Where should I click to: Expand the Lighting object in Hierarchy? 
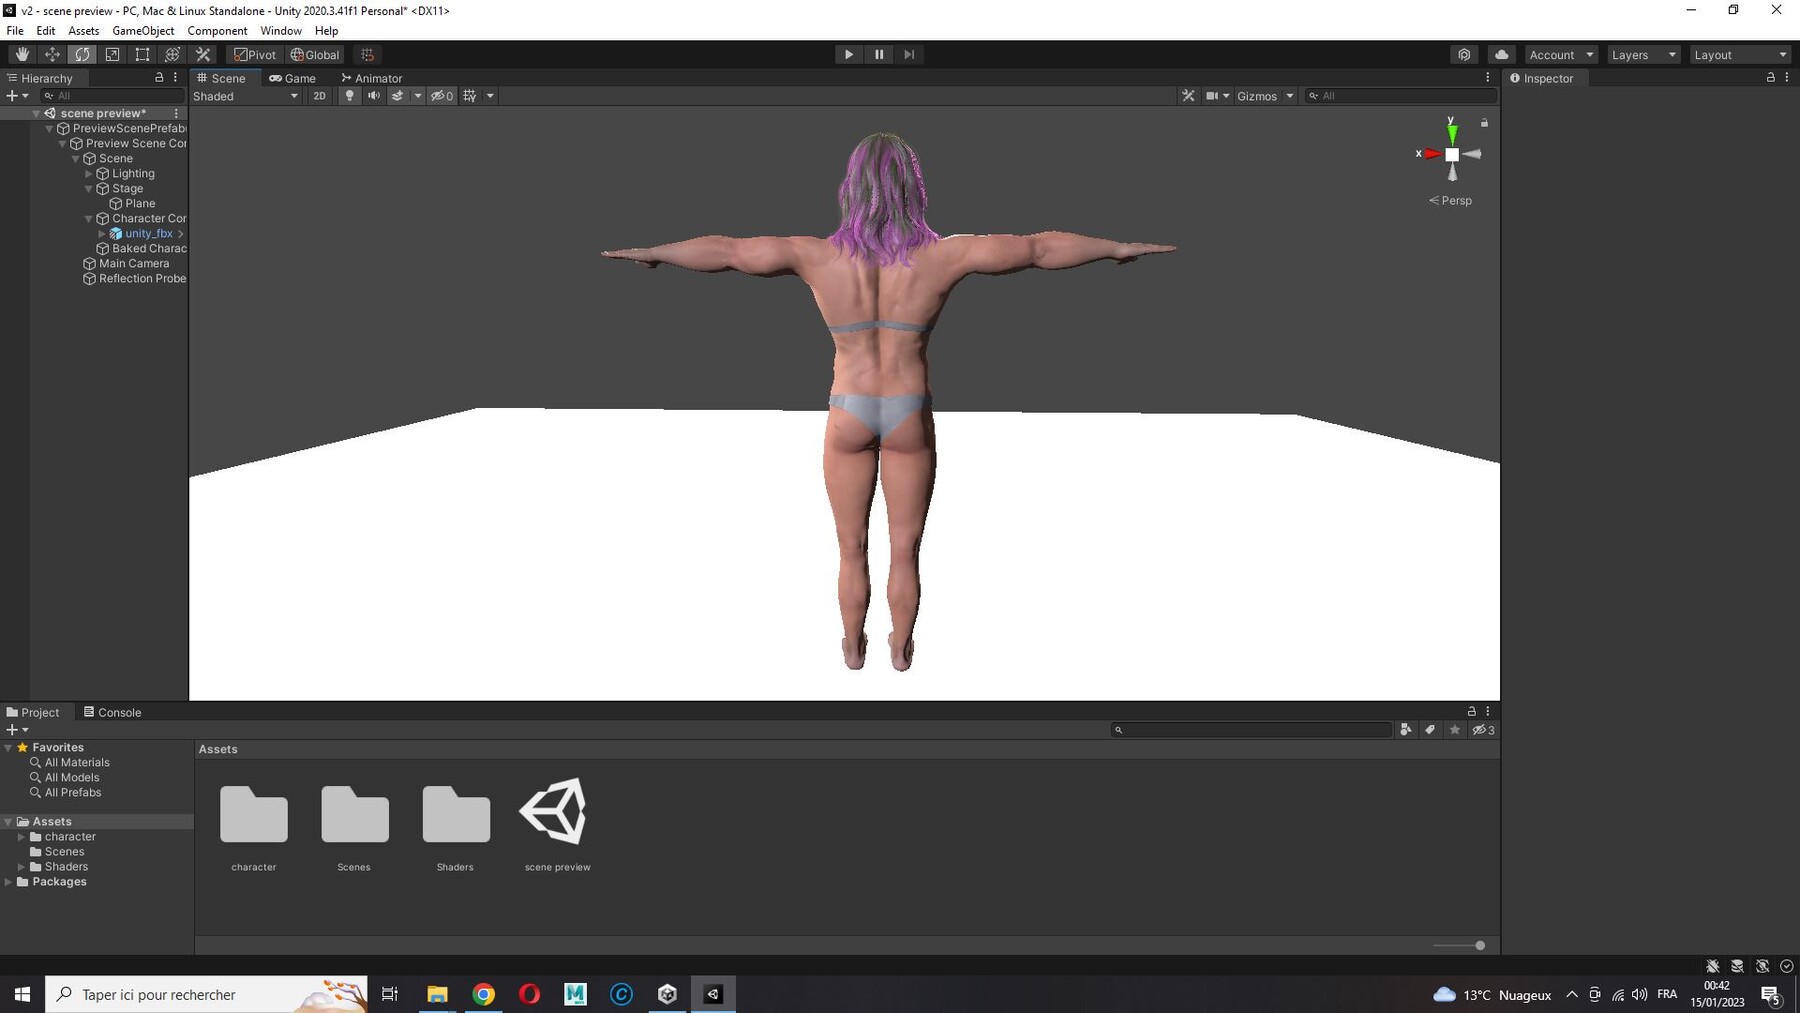coord(88,174)
